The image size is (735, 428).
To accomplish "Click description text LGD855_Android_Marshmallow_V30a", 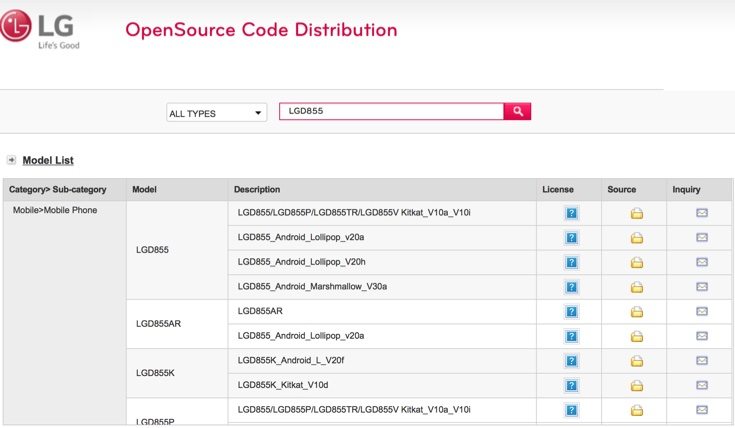I will coord(312,286).
